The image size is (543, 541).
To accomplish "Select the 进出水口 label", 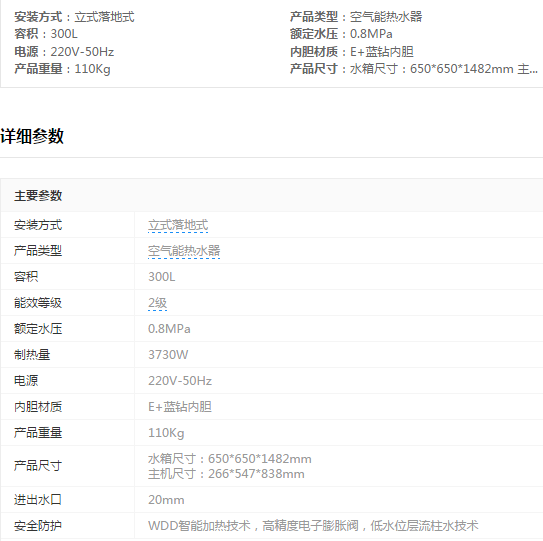I will click(38, 500).
